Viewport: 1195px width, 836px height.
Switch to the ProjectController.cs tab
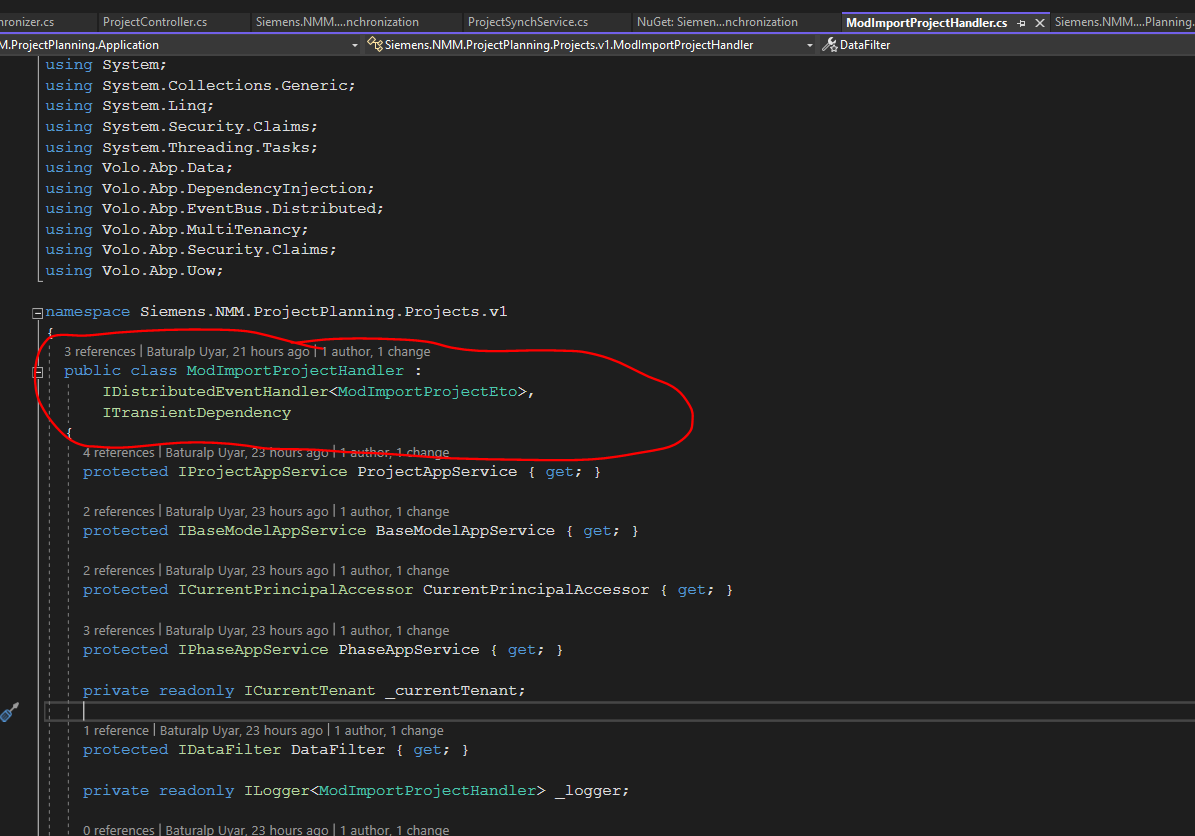[155, 22]
